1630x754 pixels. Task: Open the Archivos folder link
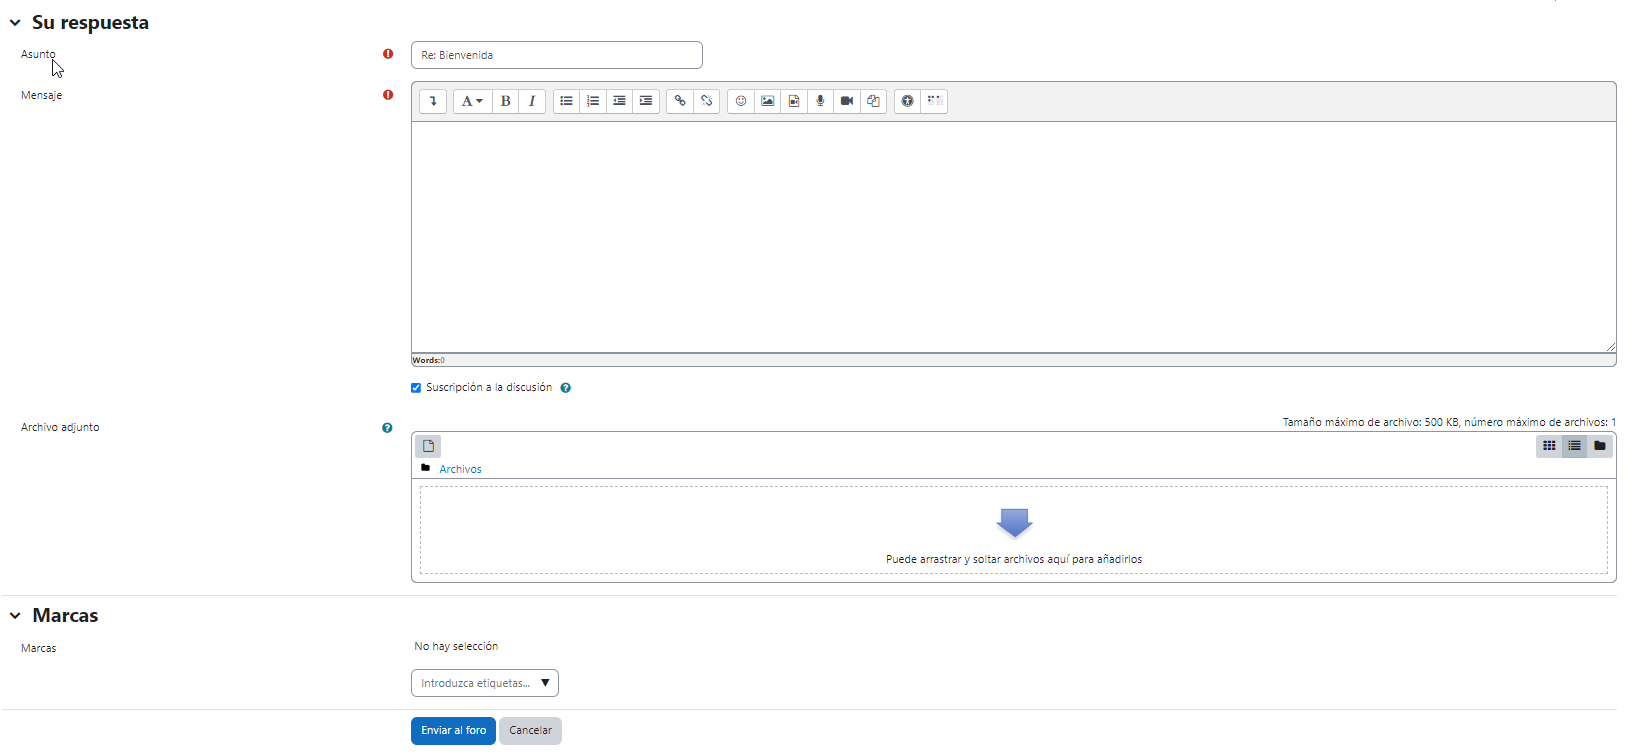(x=460, y=469)
